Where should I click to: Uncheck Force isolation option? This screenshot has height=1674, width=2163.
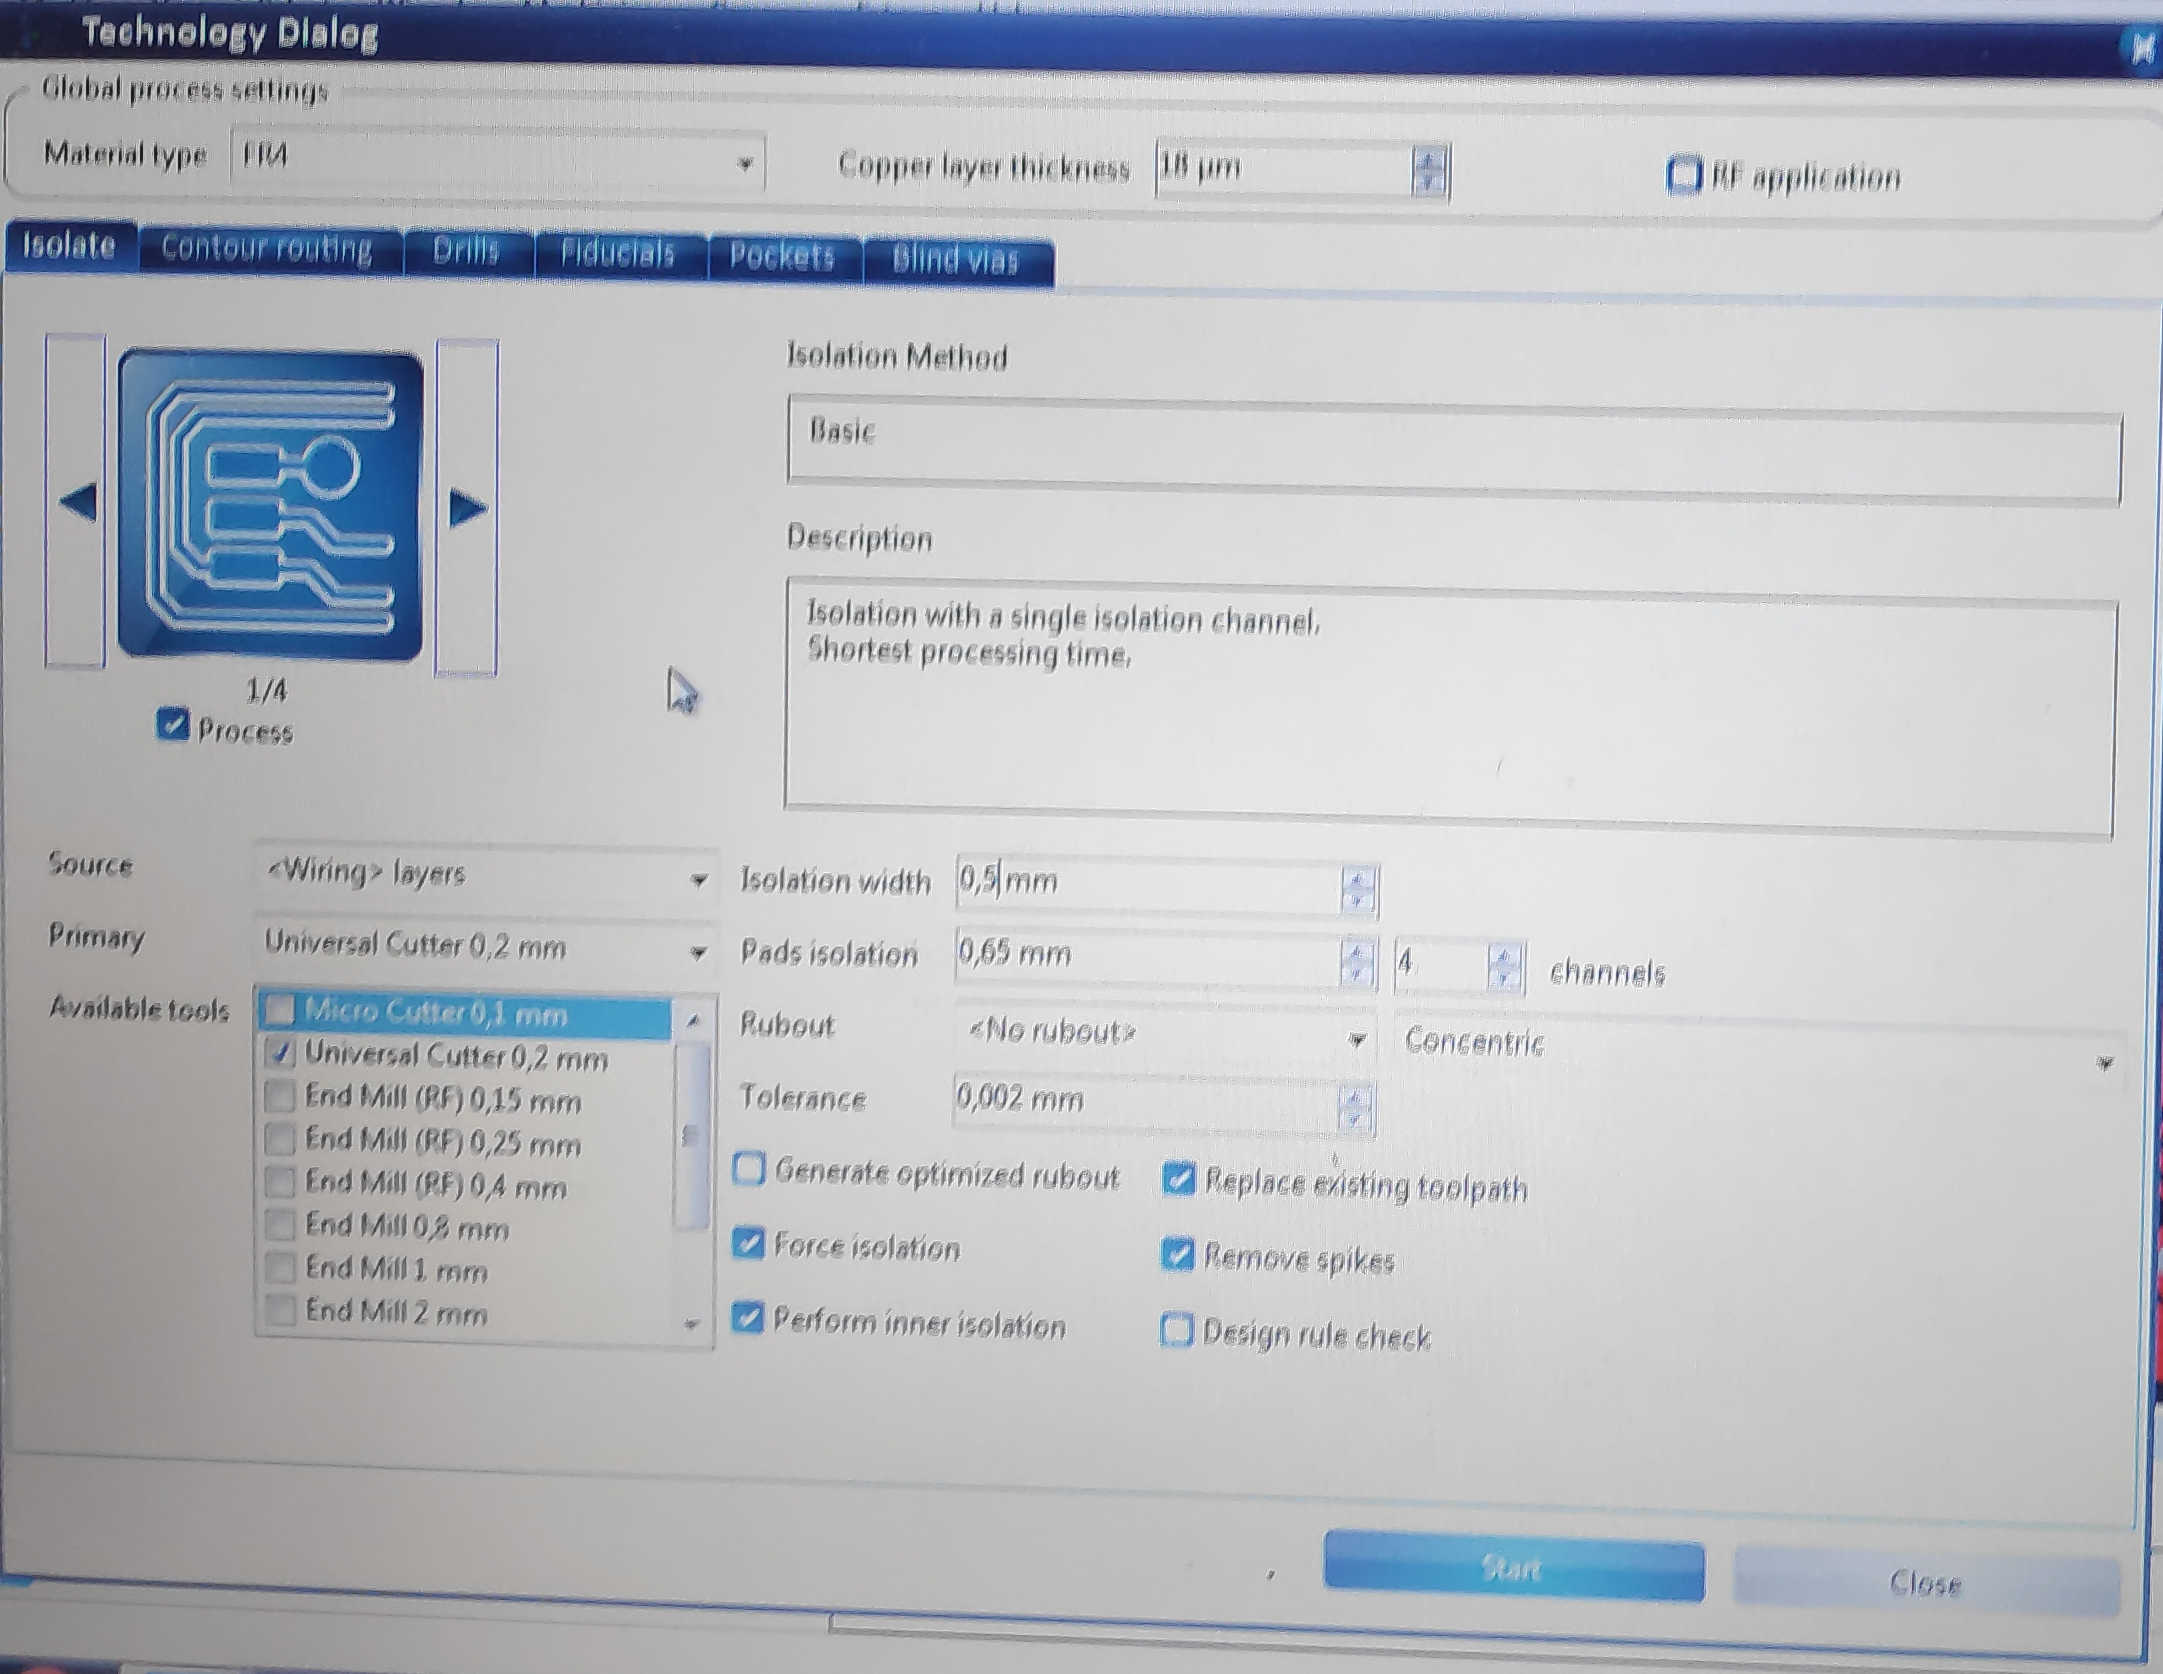point(748,1243)
